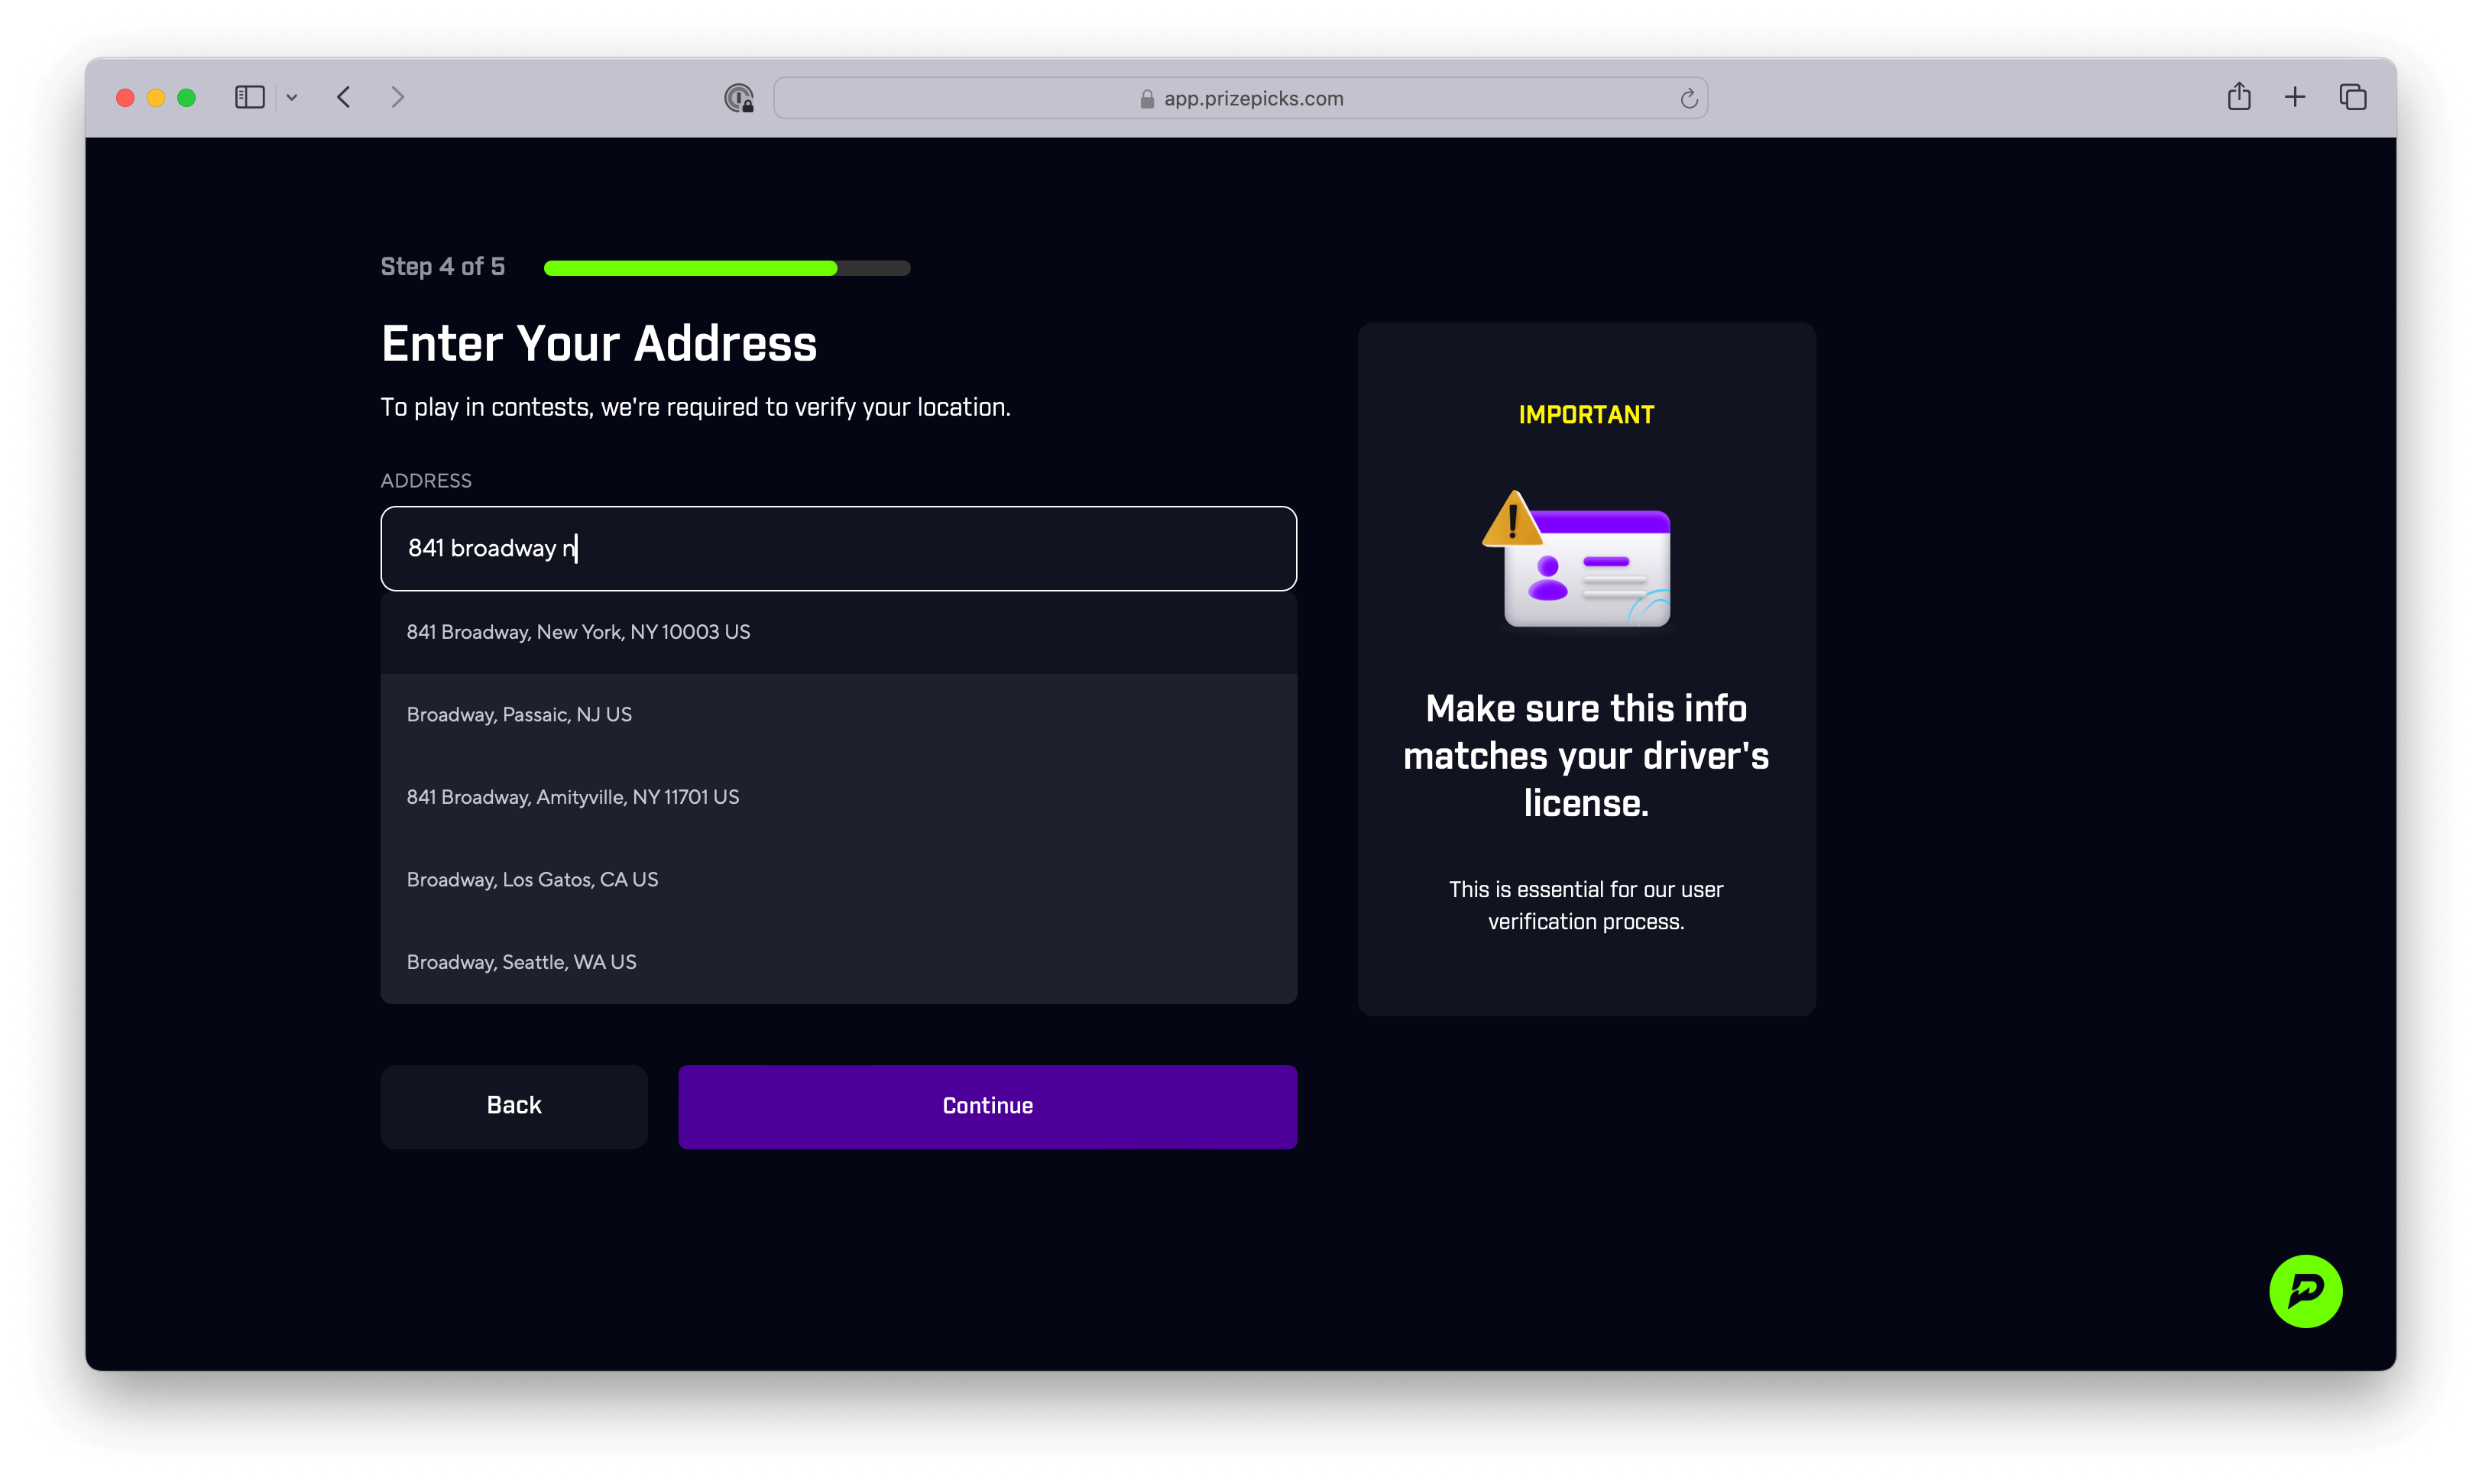2482x1484 pixels.
Task: Click the yellow IMPORTANT label
Action: 1586,414
